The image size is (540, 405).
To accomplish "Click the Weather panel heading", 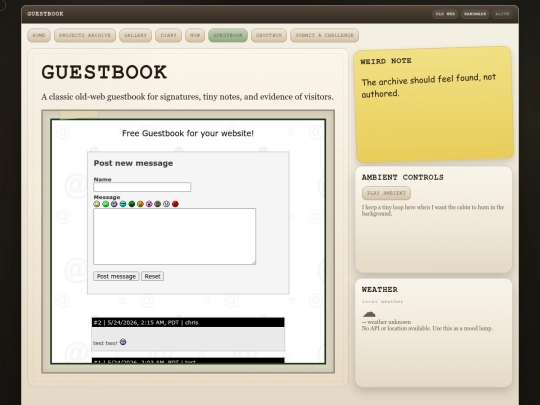I will pyautogui.click(x=380, y=290).
